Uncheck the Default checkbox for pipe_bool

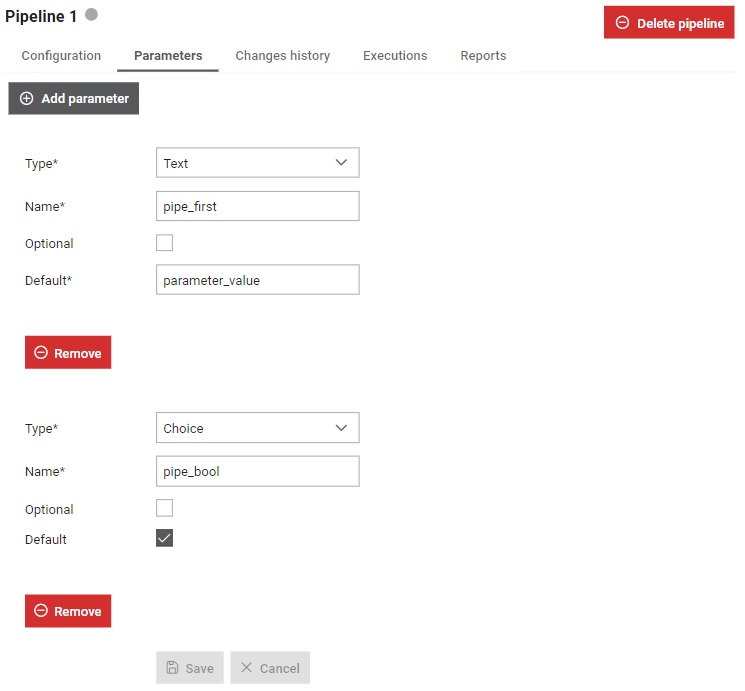[164, 538]
